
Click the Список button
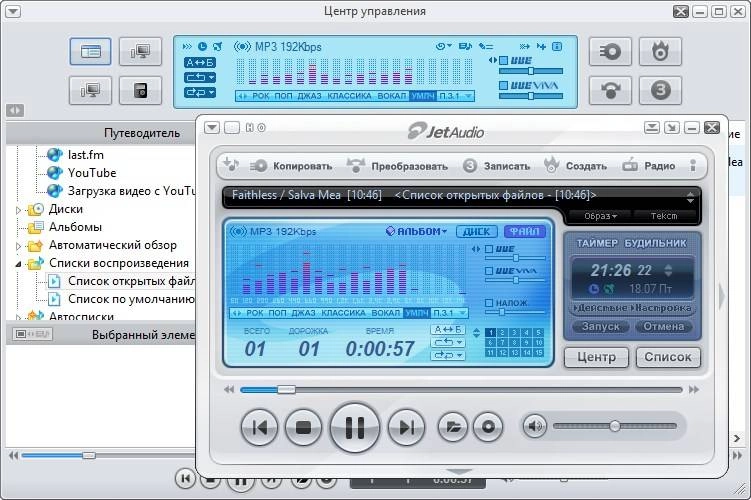click(668, 357)
